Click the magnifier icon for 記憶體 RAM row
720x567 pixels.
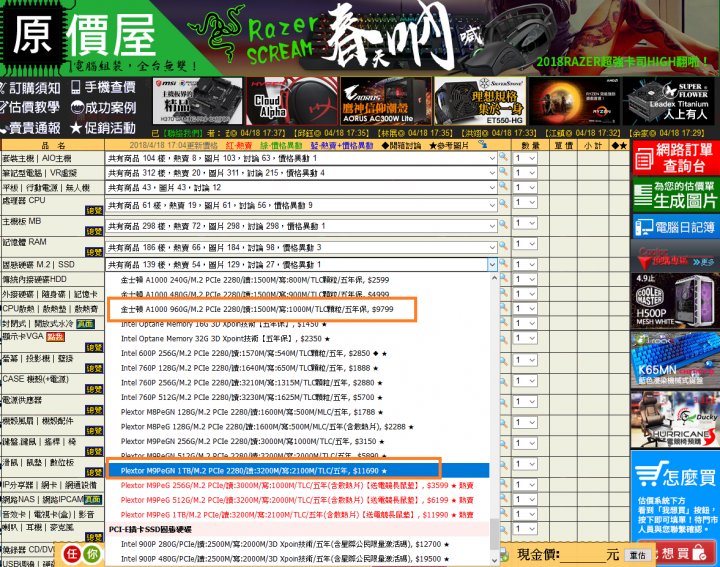(504, 246)
